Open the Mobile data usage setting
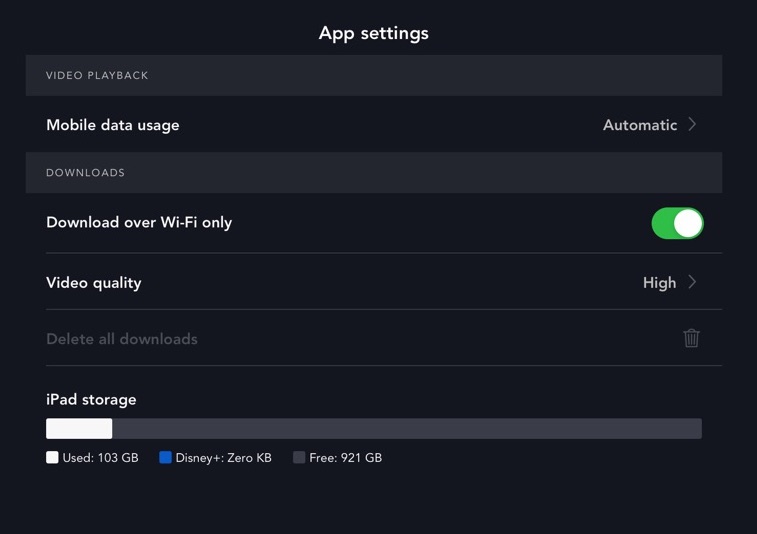757x534 pixels. click(x=113, y=125)
